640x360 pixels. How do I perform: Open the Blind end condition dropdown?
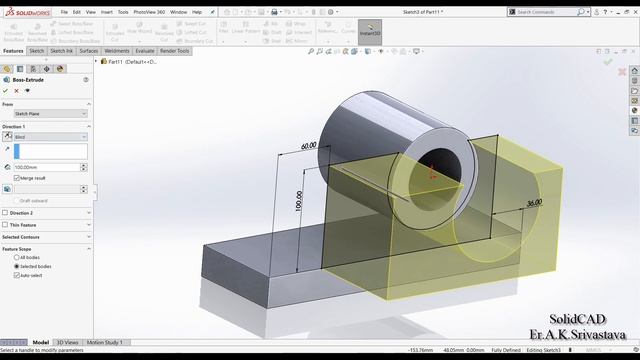(51, 137)
